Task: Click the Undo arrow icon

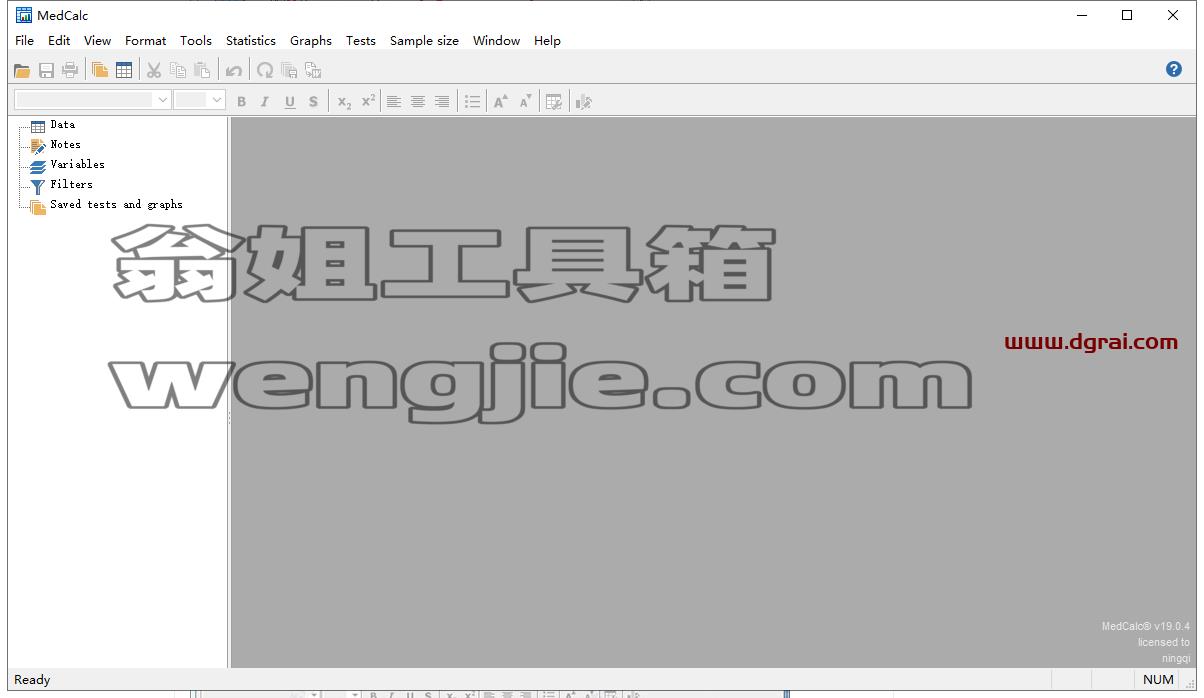Action: tap(233, 70)
